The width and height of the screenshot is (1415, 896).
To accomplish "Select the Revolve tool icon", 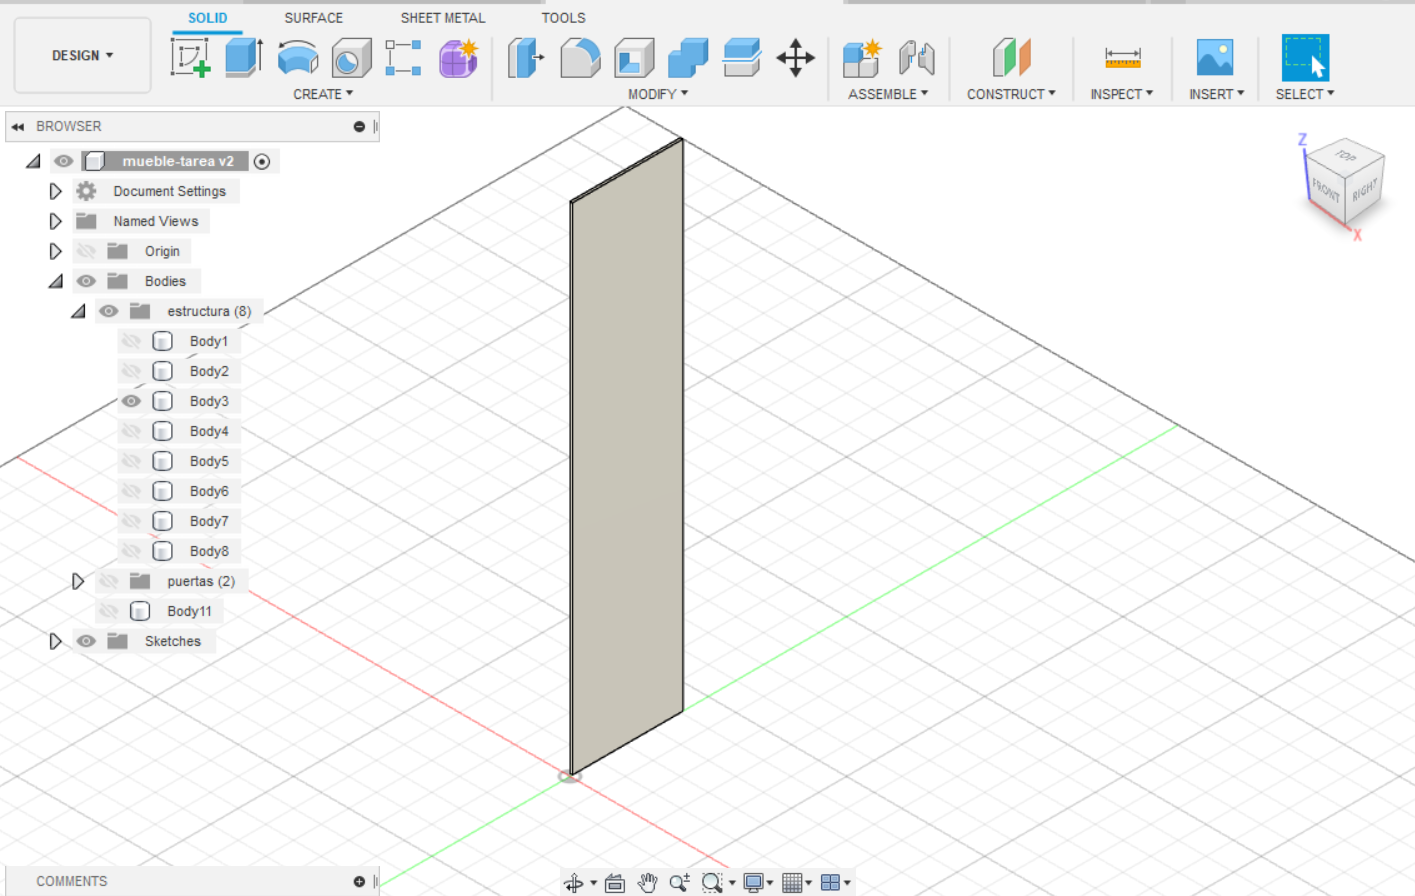I will [297, 58].
